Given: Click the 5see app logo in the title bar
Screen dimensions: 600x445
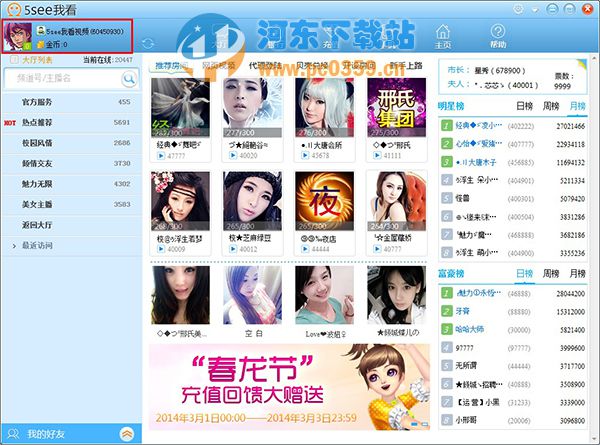Looking at the screenshot, I should click(x=14, y=10).
